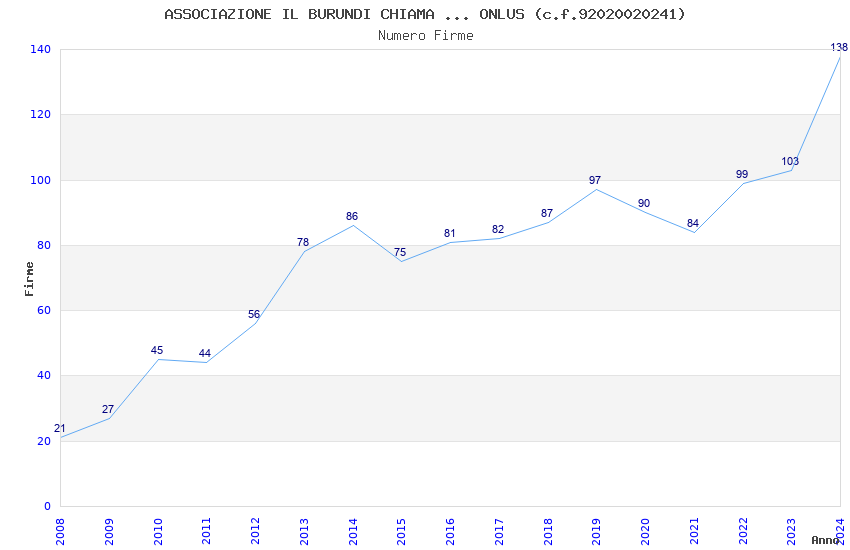Click the data label 84 for 2021
The image size is (850, 550).
[693, 223]
